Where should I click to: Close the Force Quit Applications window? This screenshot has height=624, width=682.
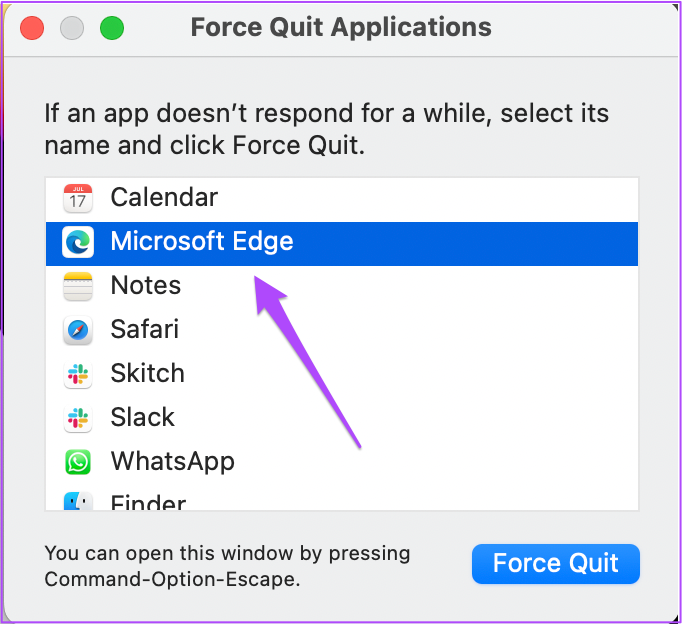click(x=32, y=28)
